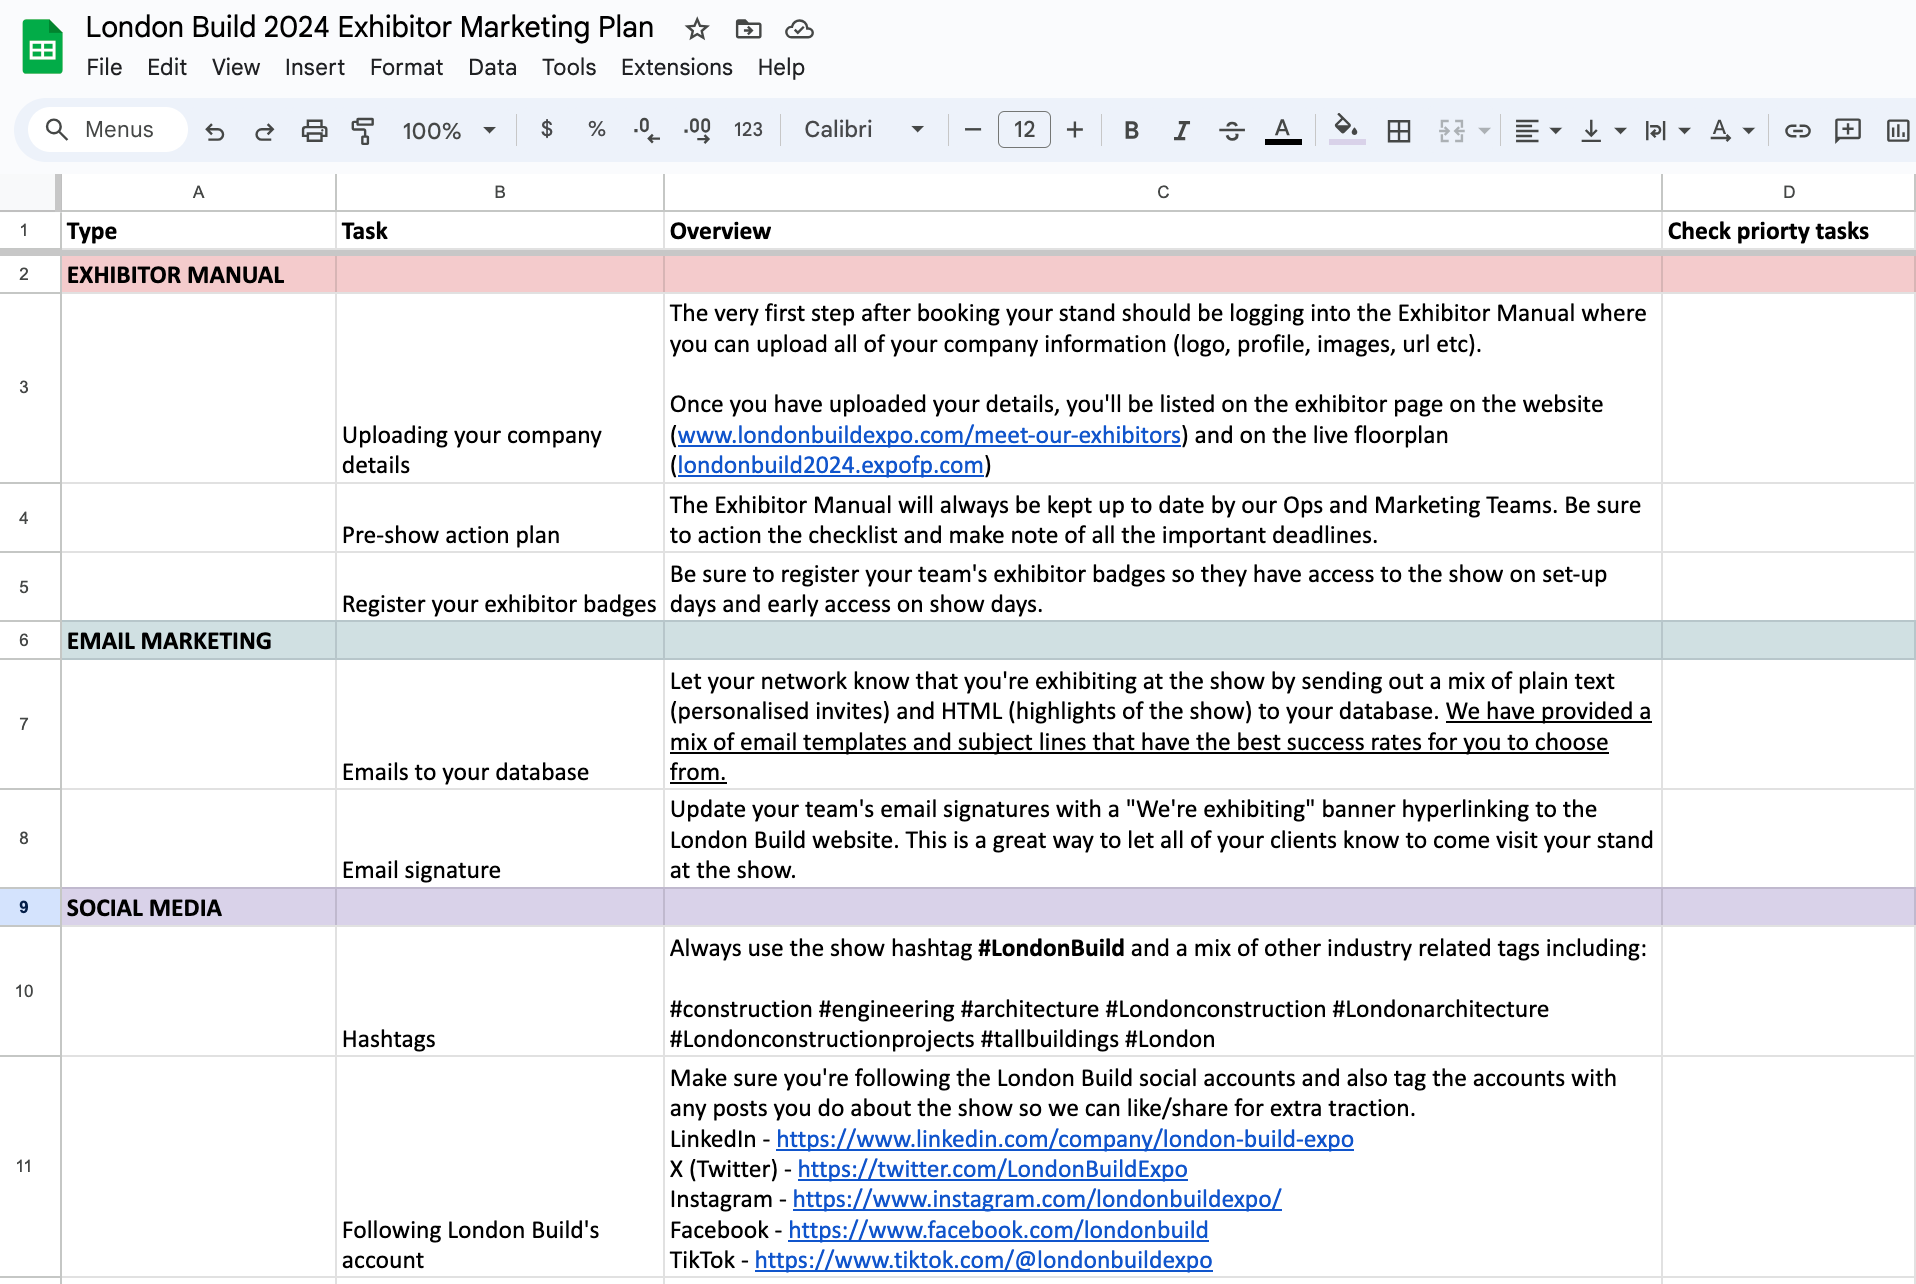Image resolution: width=1916 pixels, height=1284 pixels.
Task: Open more number formats 123
Action: click(x=748, y=130)
